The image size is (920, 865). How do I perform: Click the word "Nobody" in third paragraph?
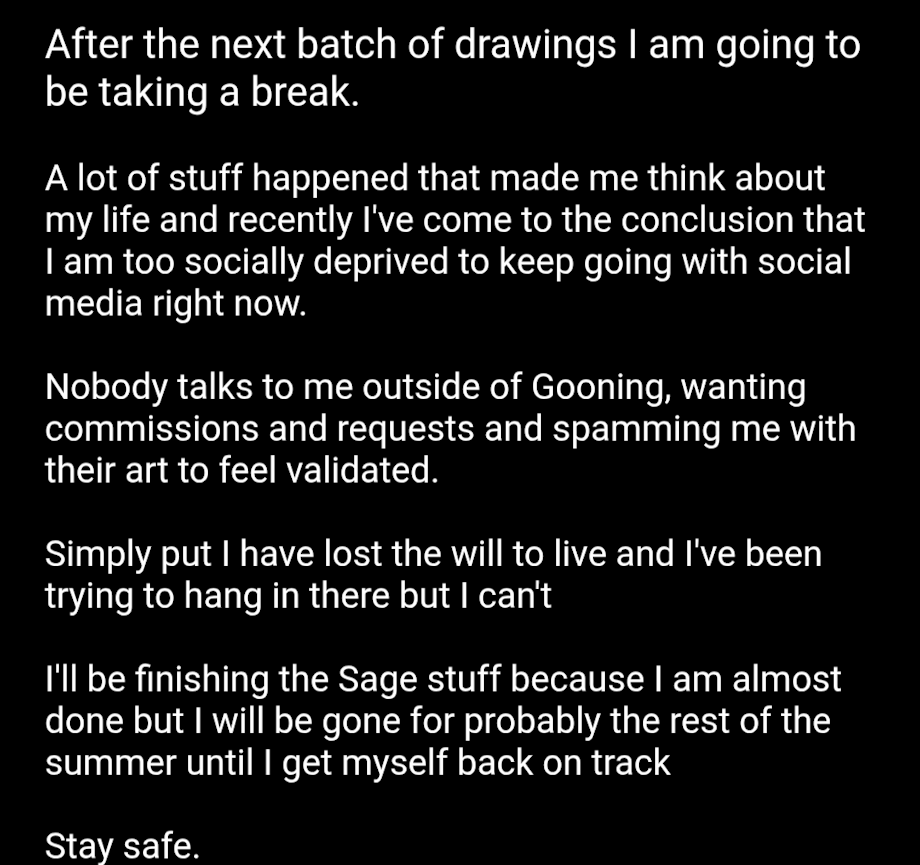(106, 388)
